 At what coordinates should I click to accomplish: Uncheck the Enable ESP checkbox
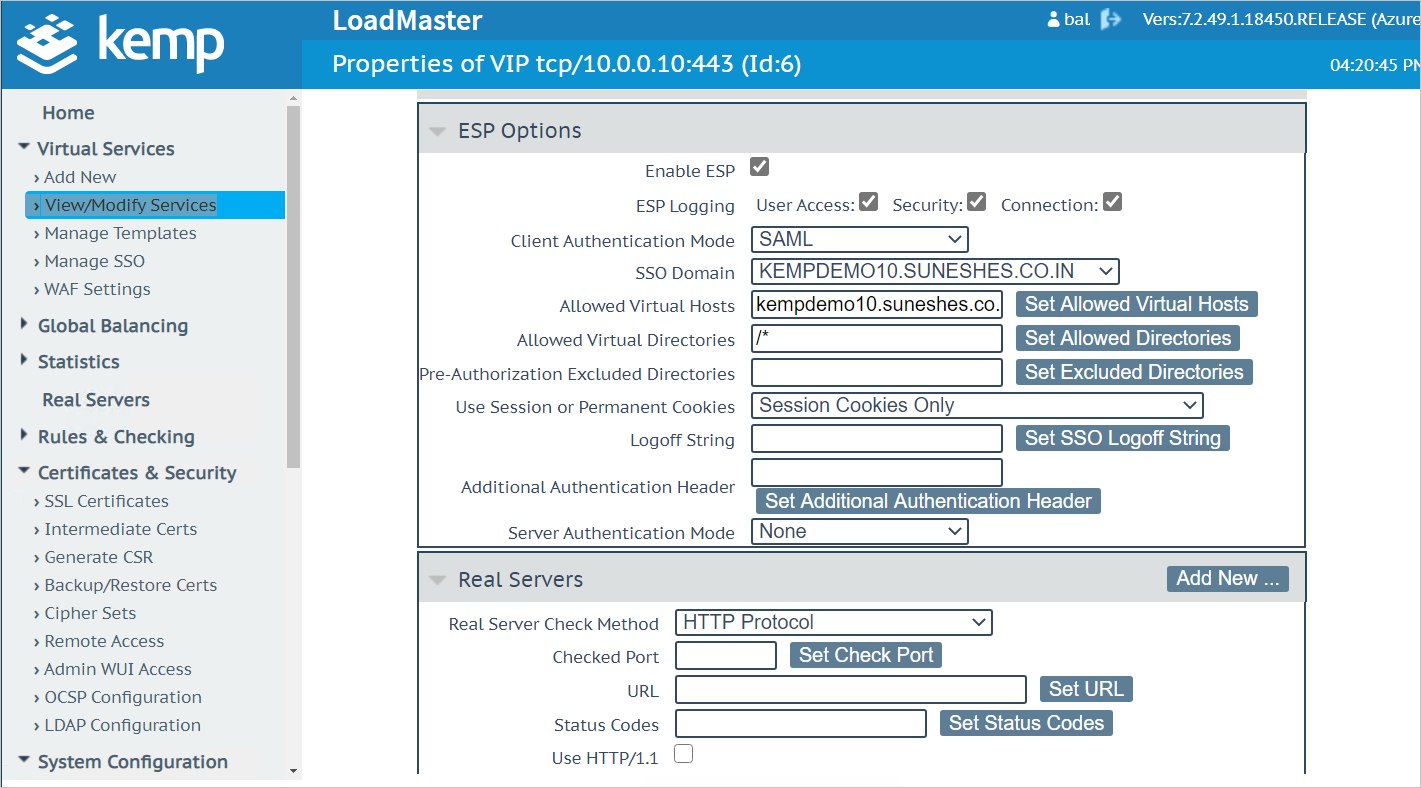pos(757,167)
